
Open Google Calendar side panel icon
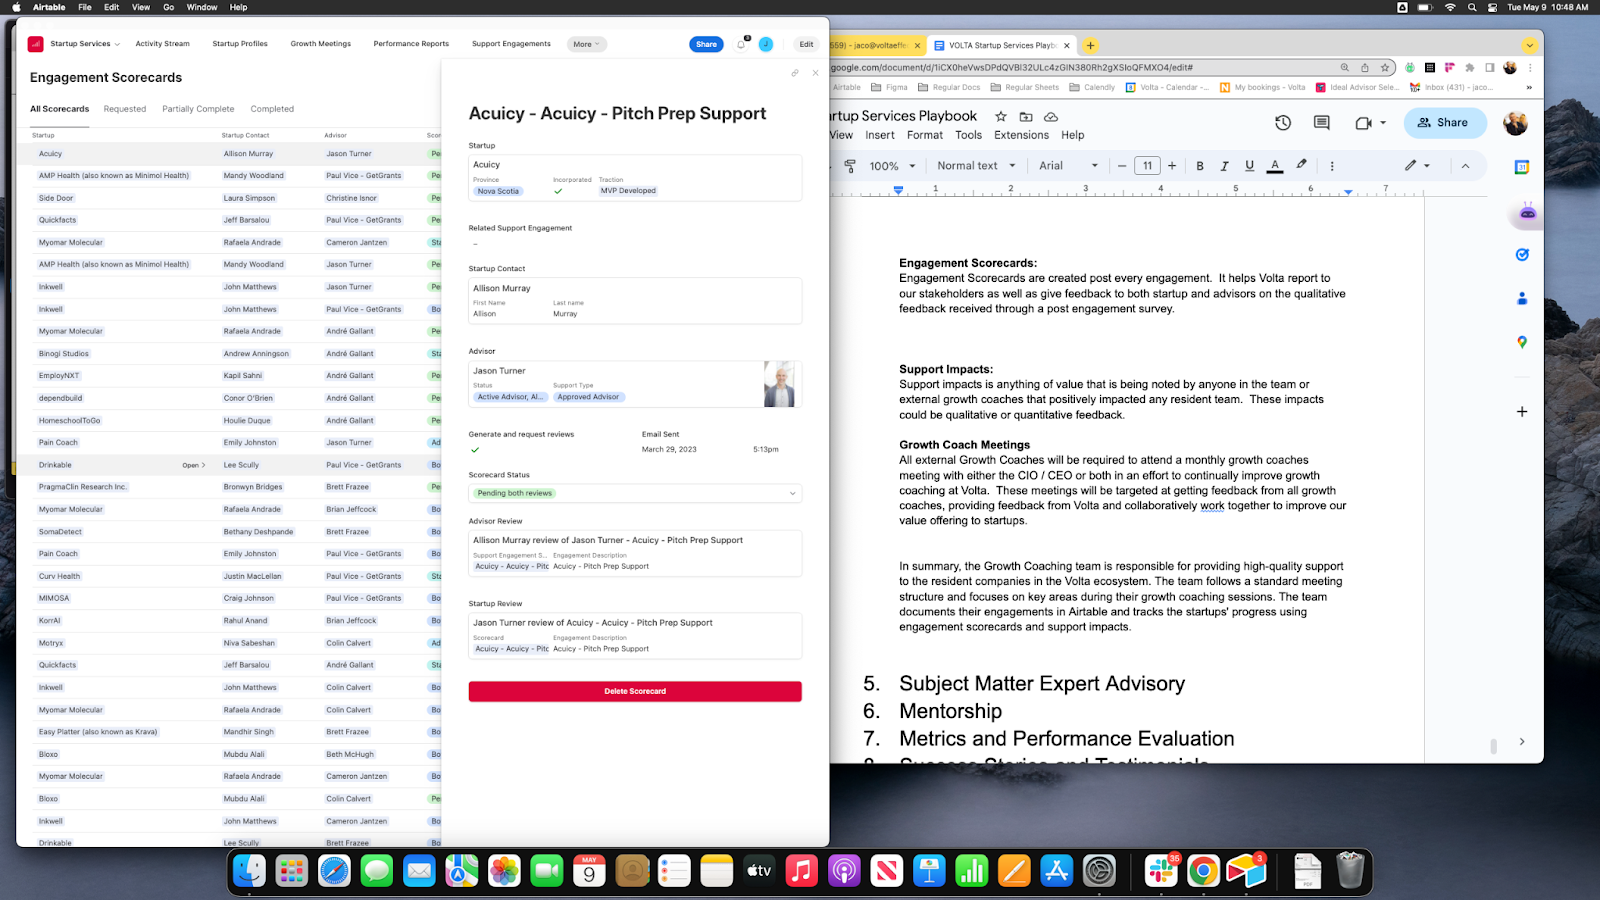[1522, 167]
